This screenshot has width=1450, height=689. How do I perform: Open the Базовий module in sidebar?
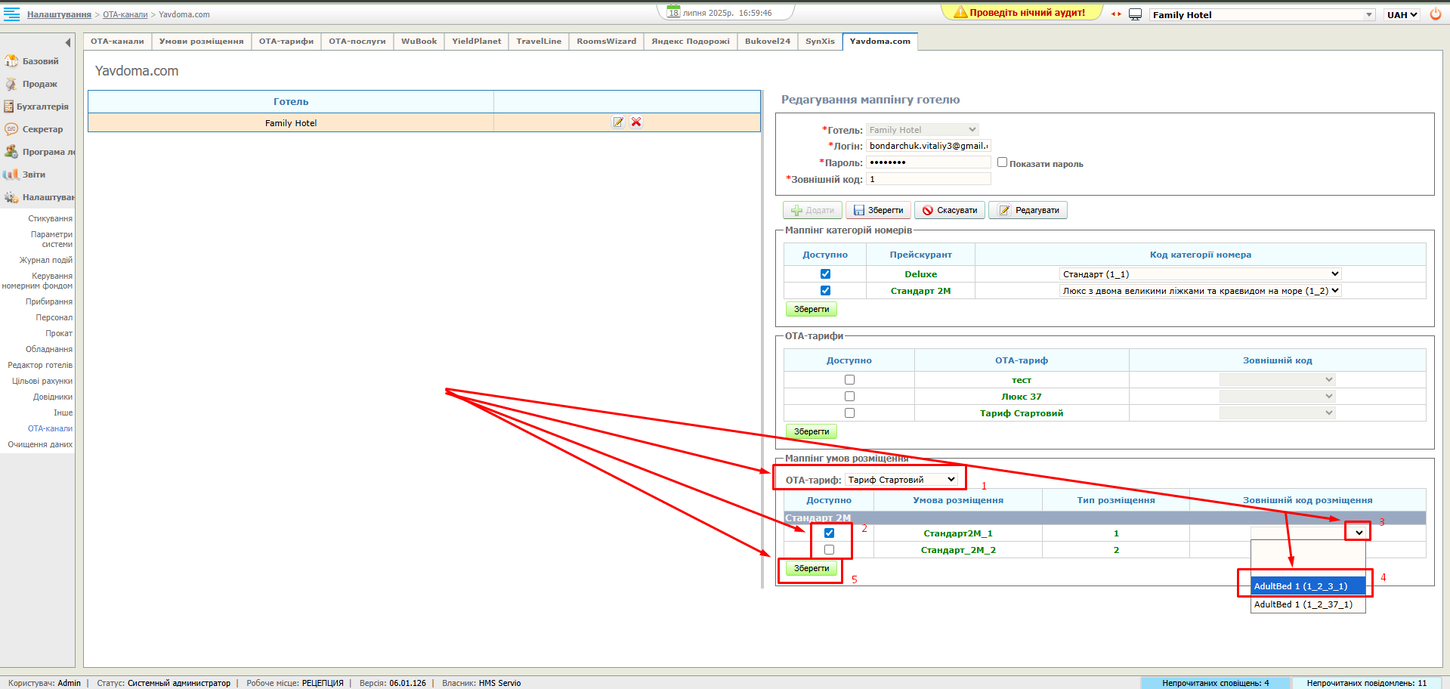point(38,61)
